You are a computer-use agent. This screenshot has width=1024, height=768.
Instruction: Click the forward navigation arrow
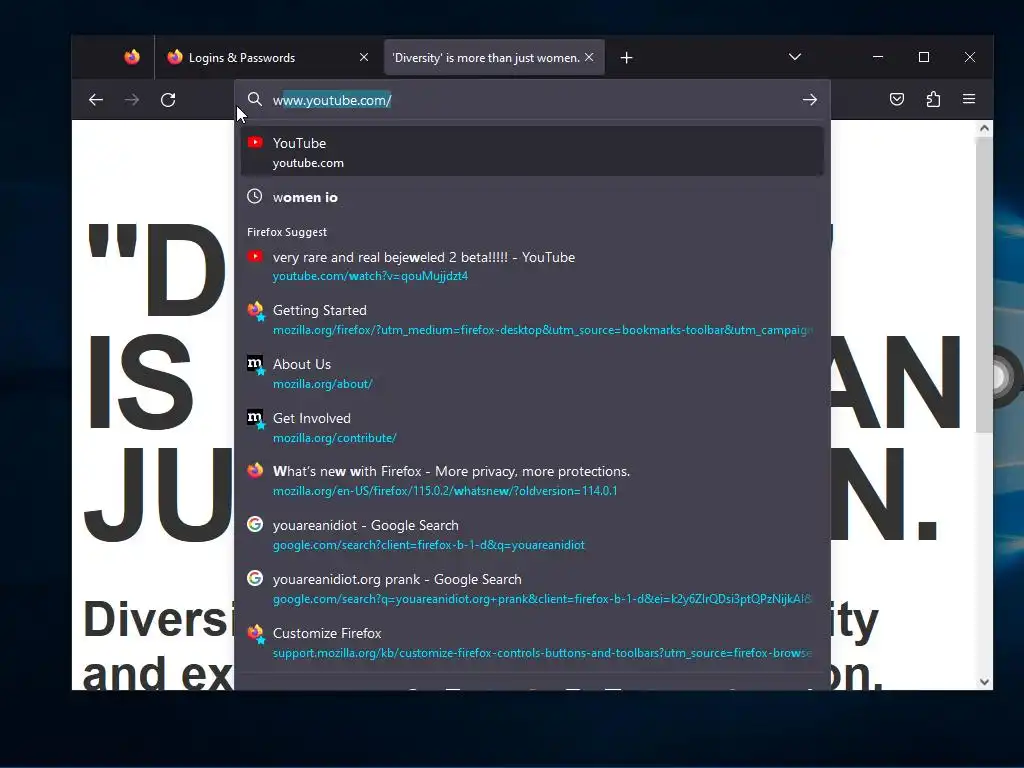pos(132,100)
